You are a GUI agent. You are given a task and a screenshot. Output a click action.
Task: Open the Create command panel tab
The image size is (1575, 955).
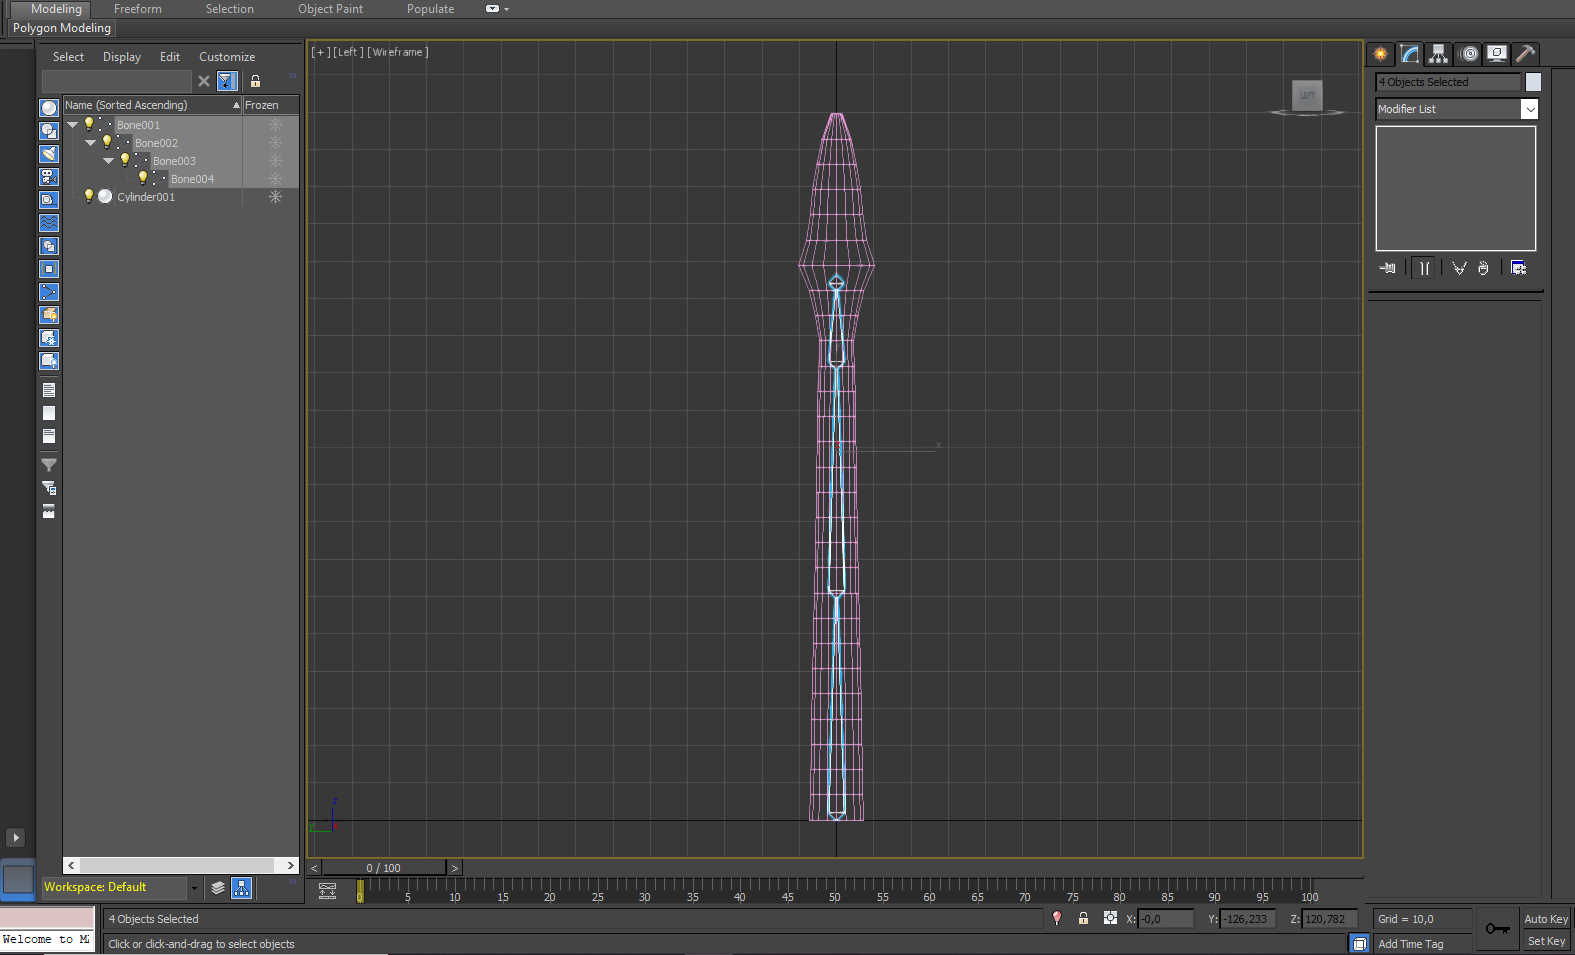(x=1381, y=54)
